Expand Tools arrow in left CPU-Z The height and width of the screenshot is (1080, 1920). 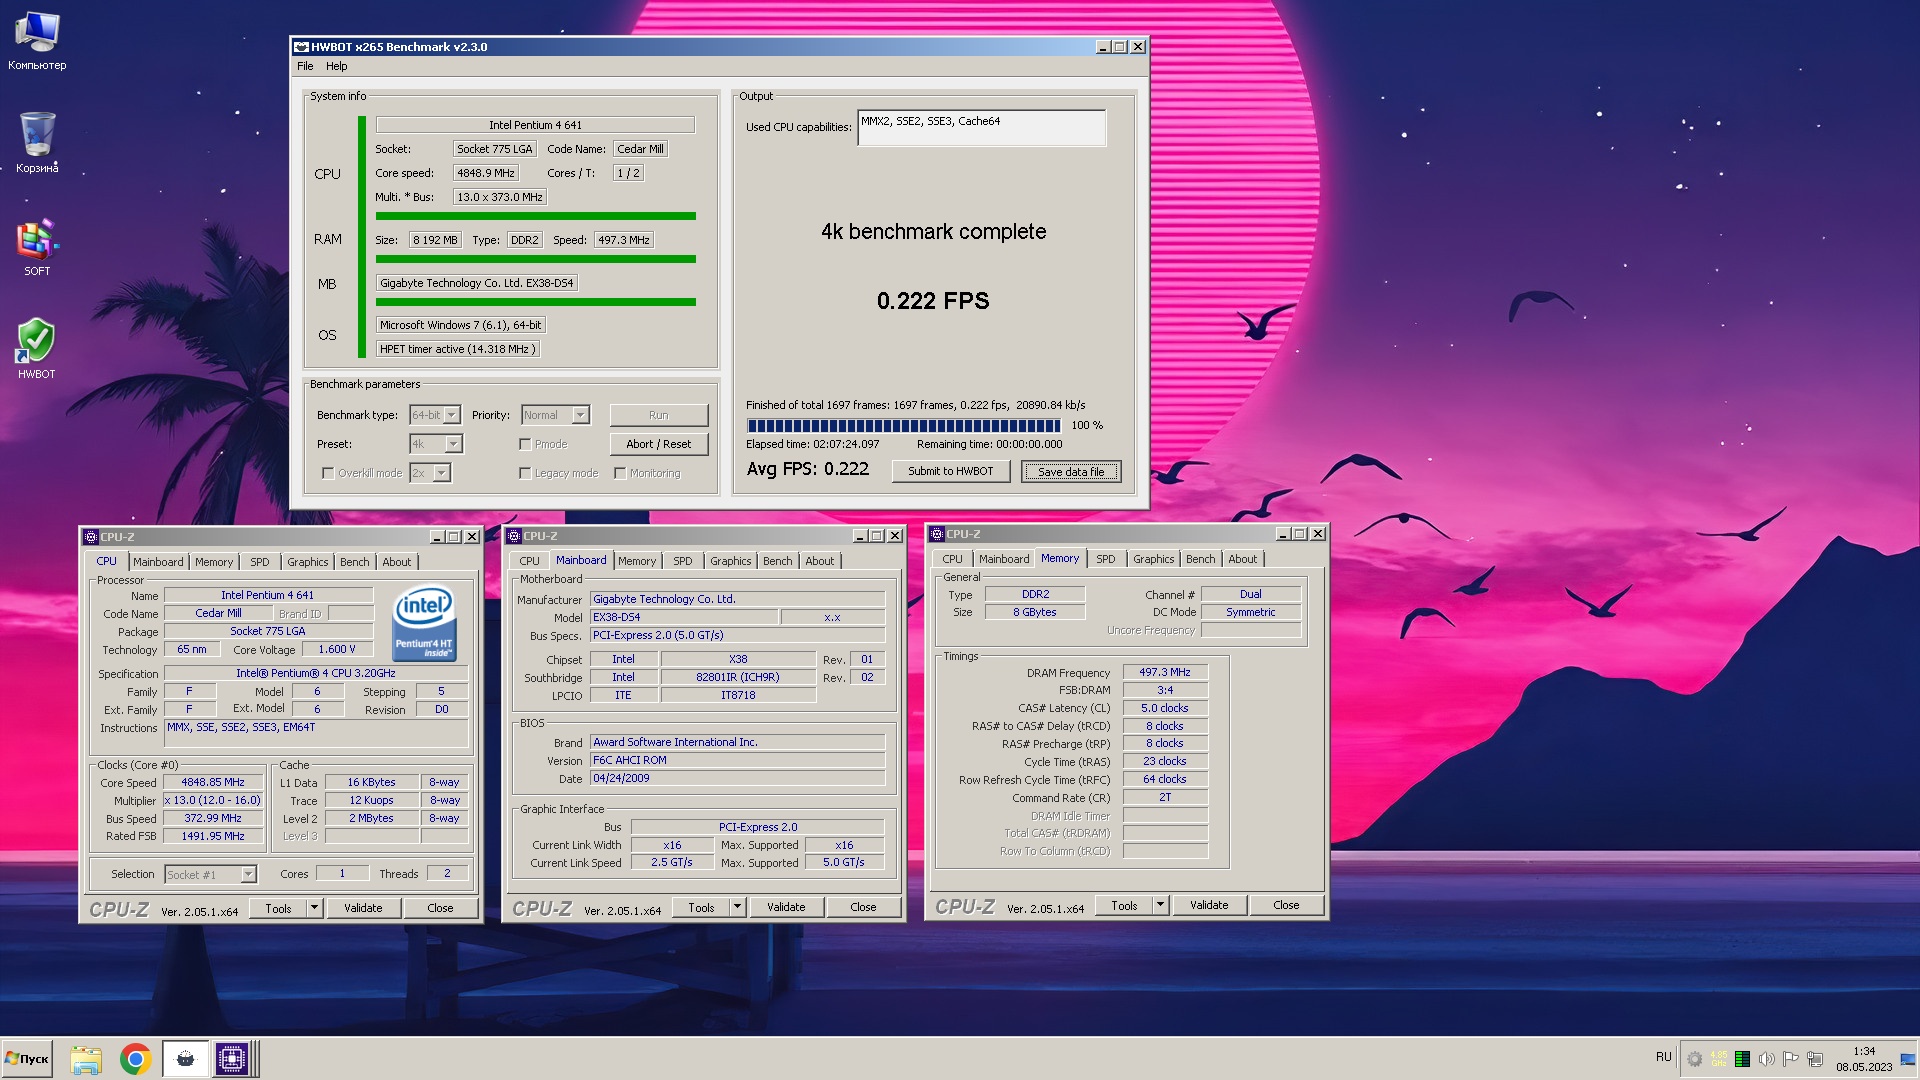[314, 908]
